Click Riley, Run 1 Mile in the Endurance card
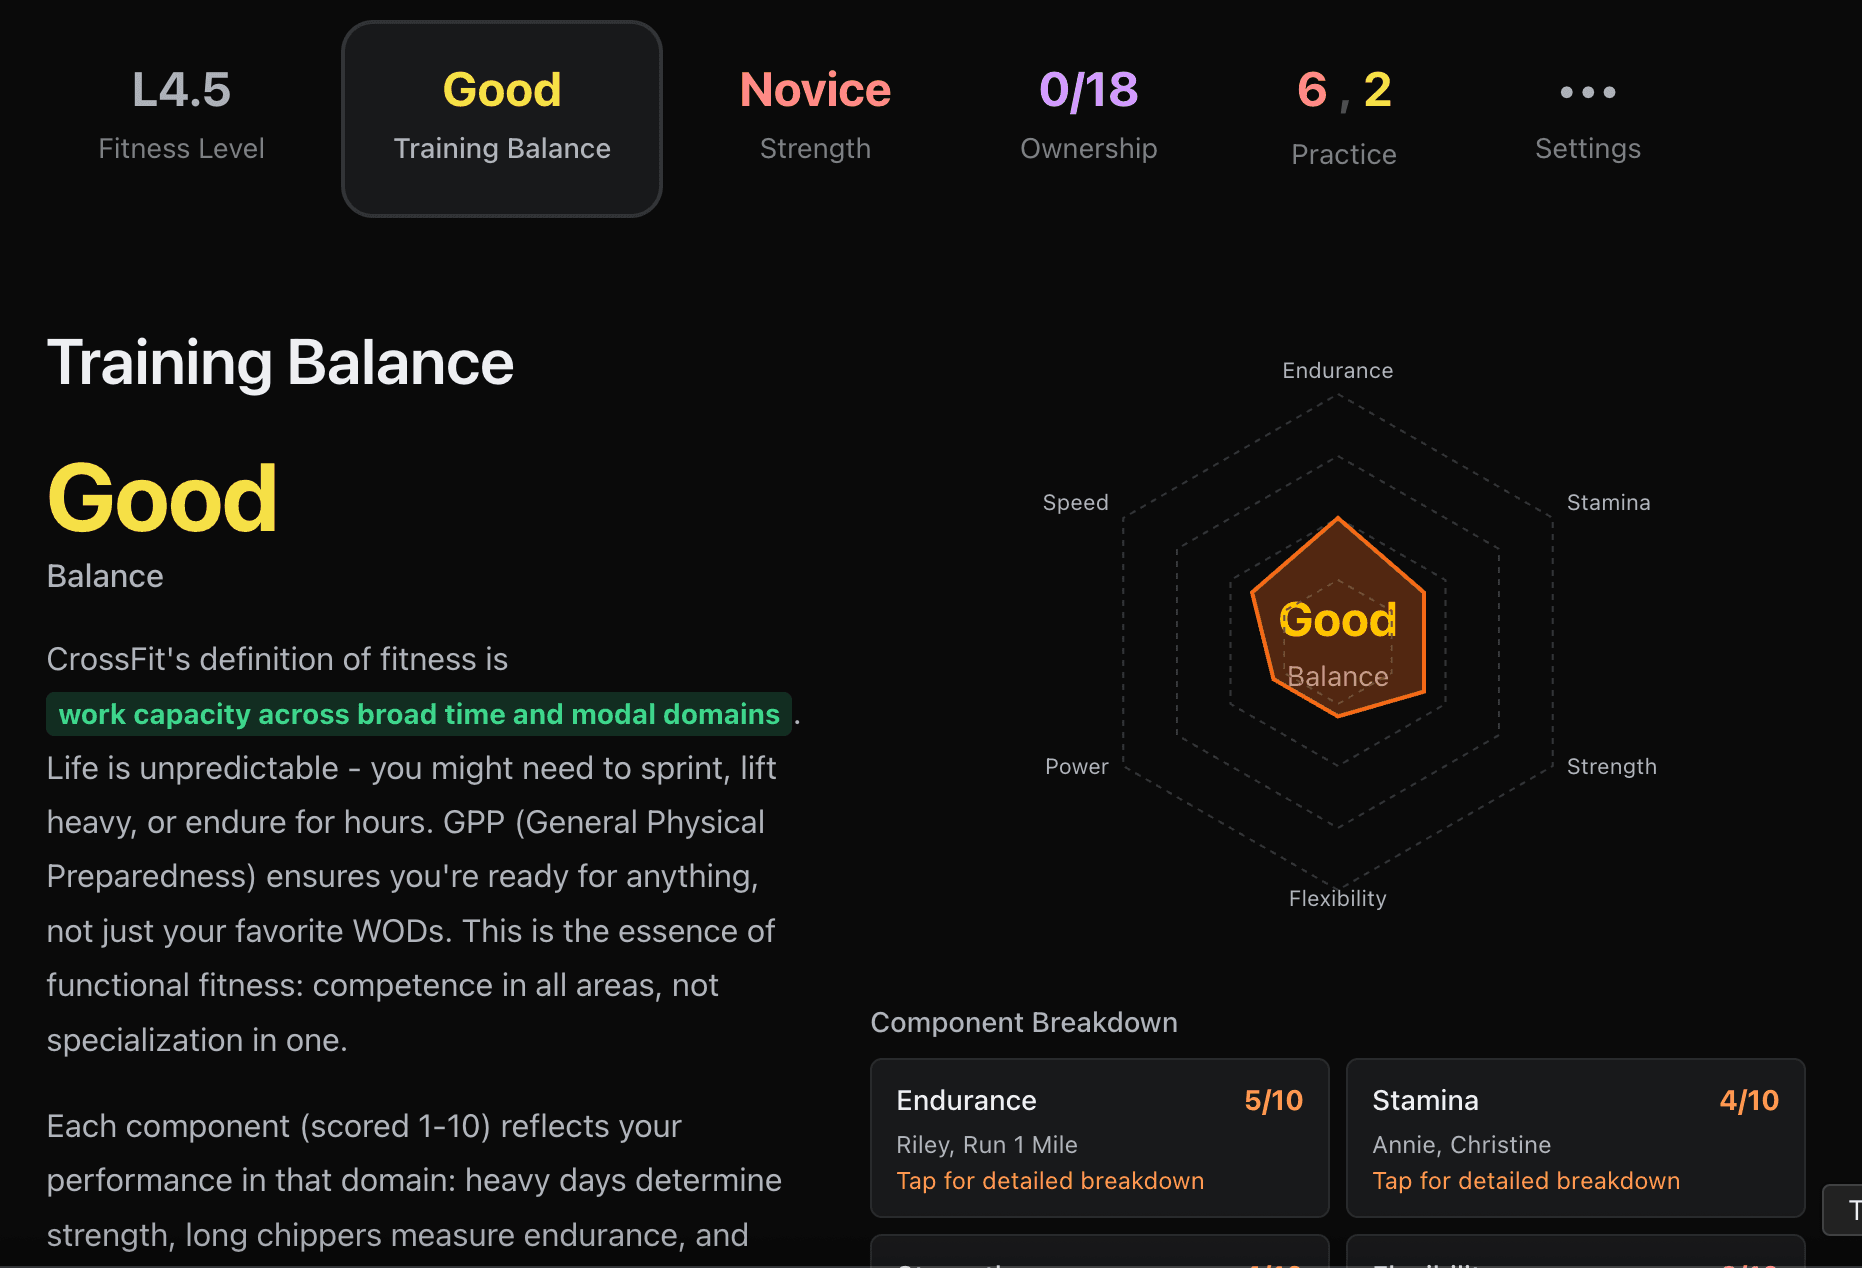This screenshot has width=1862, height=1268. tap(987, 1144)
